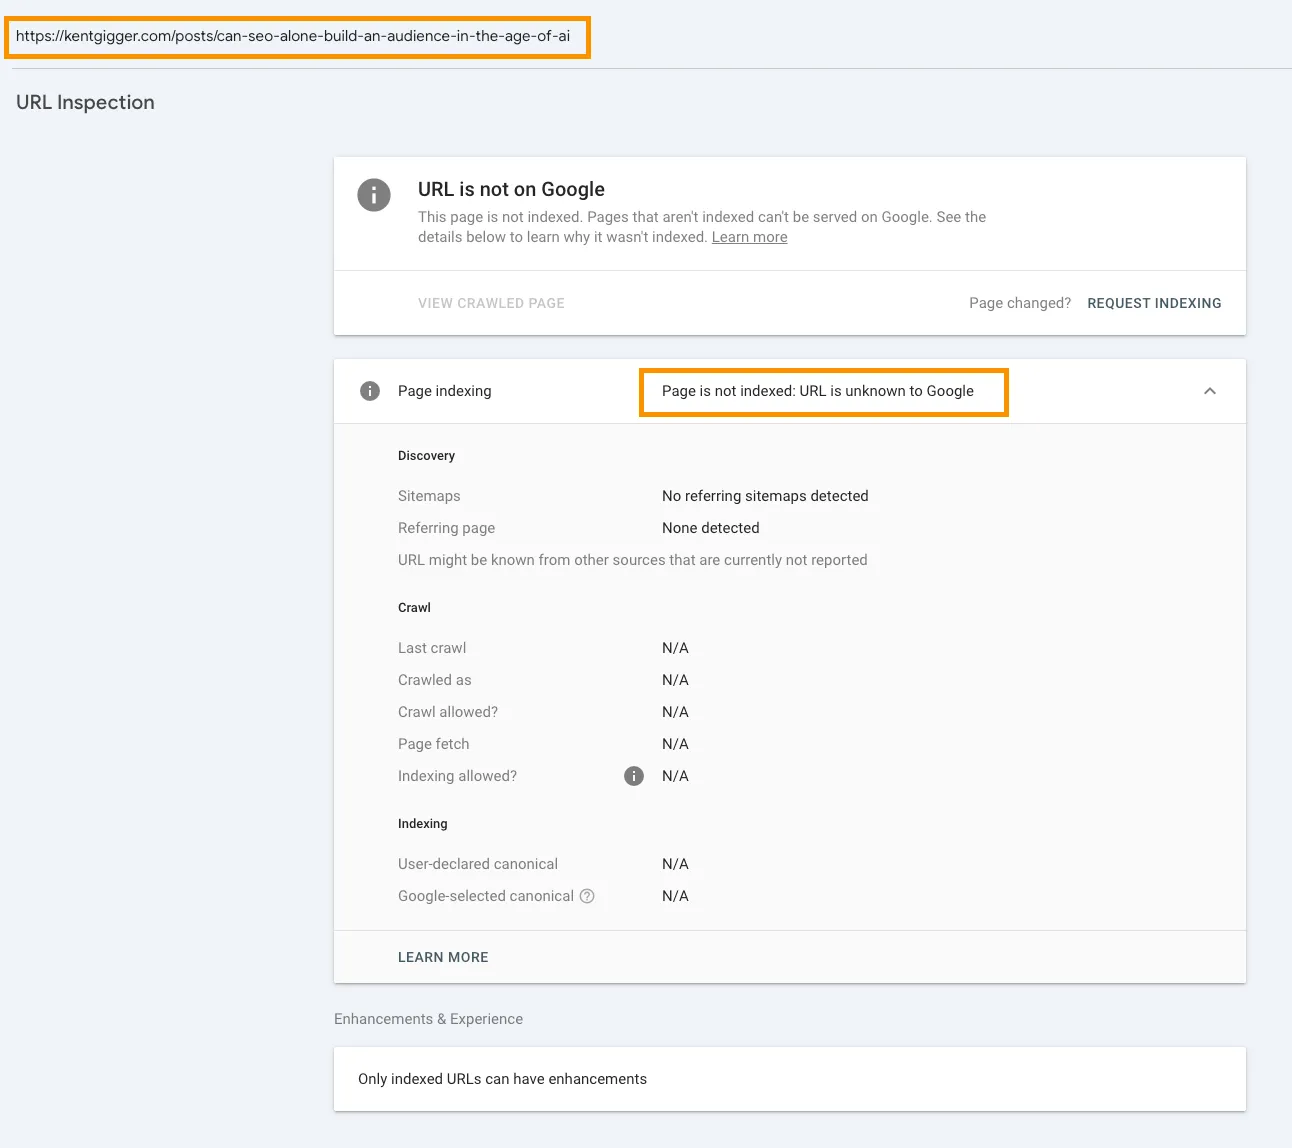Click the 'Indexing' section heading
Image resolution: width=1292 pixels, height=1148 pixels.
(x=422, y=824)
